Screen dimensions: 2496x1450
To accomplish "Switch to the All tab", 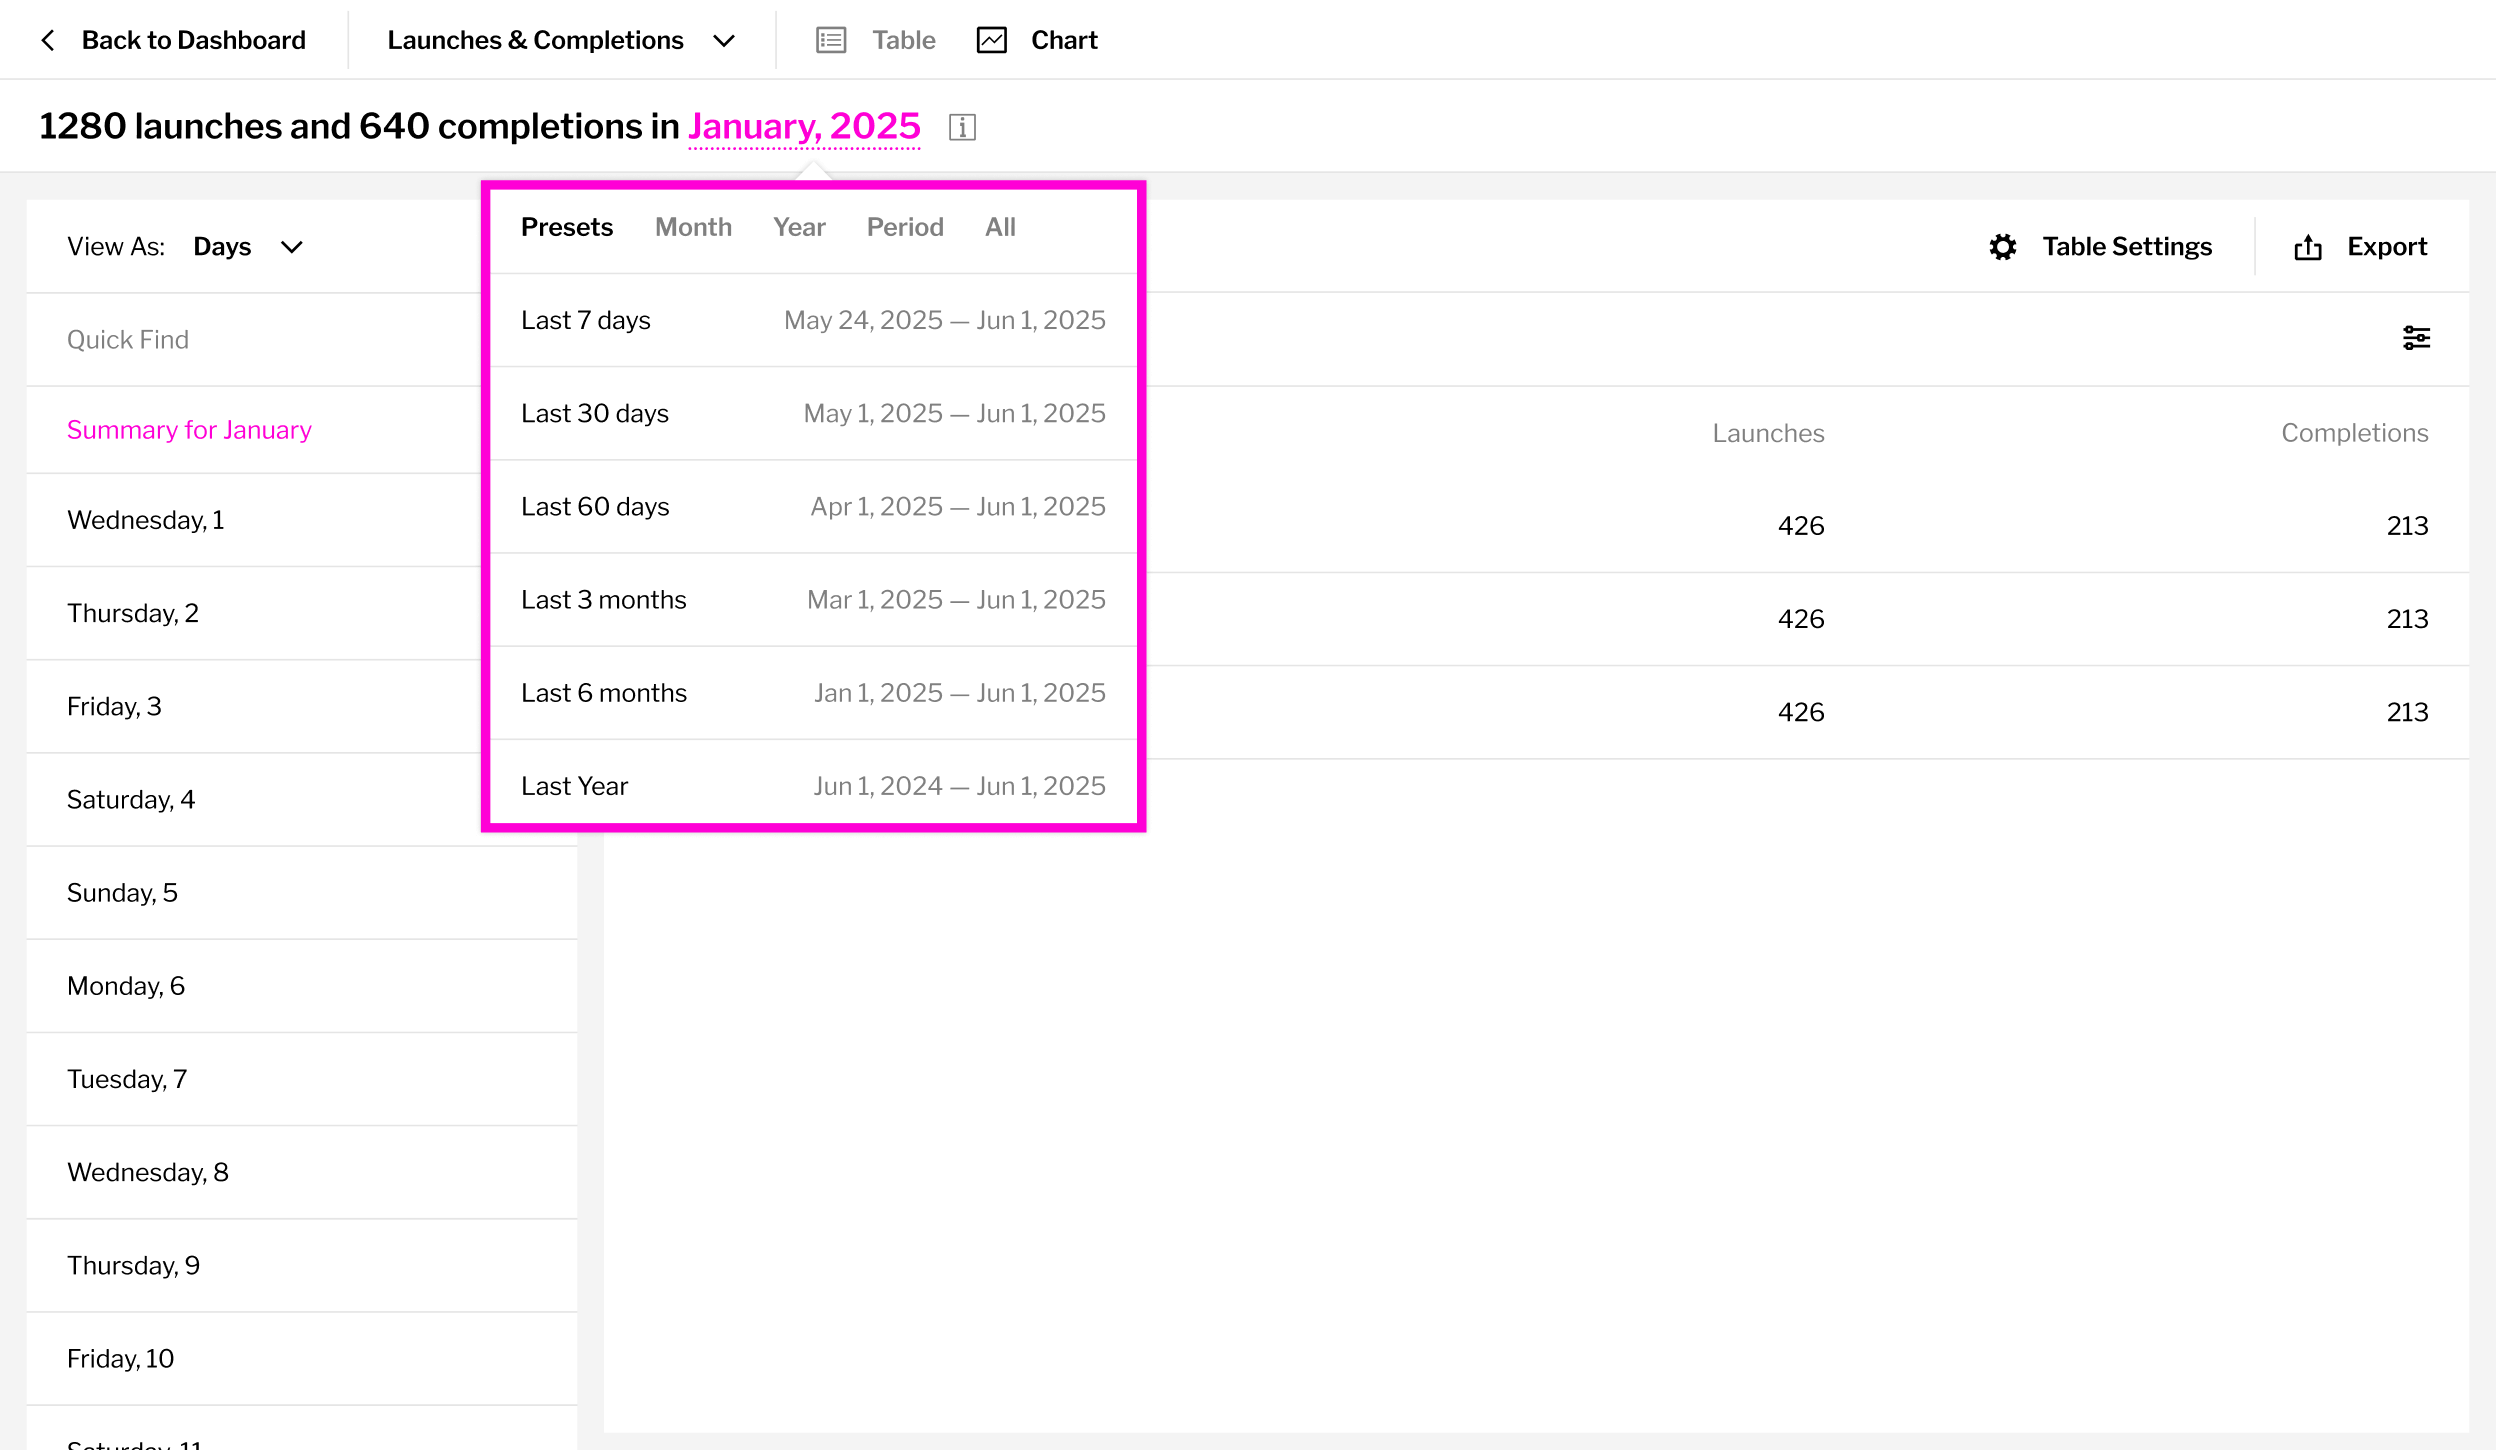I will pyautogui.click(x=1000, y=227).
